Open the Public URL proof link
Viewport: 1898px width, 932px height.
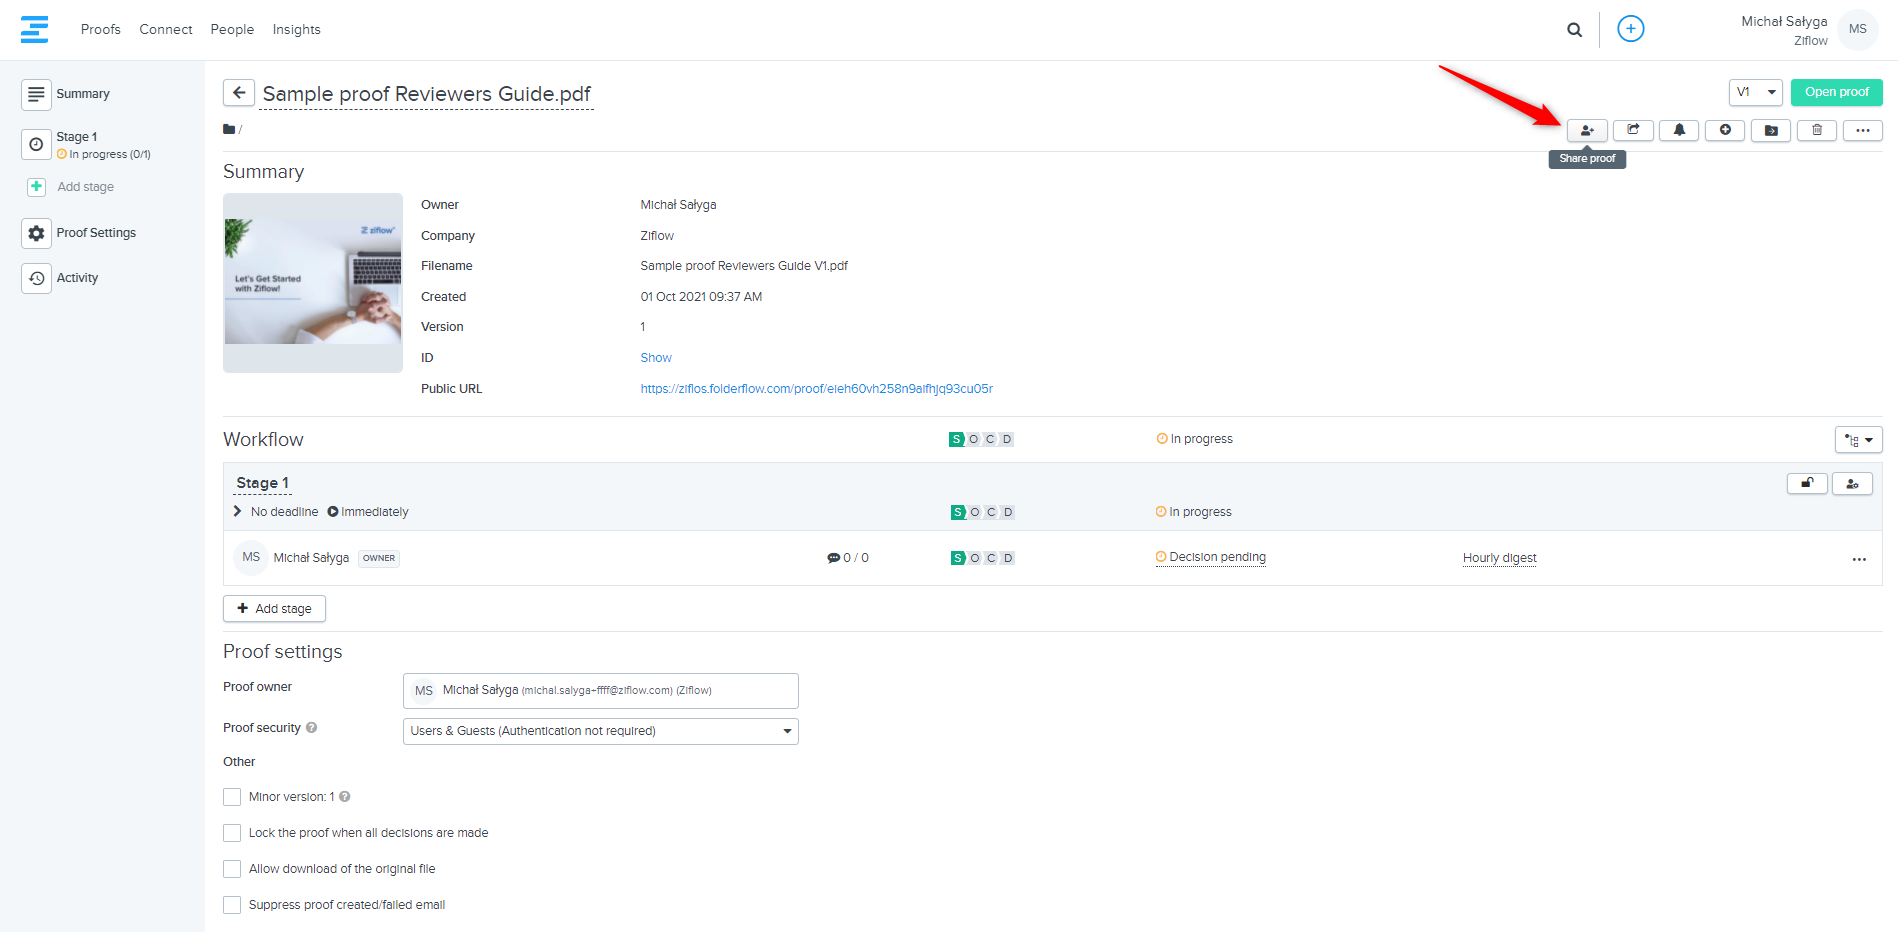point(816,389)
